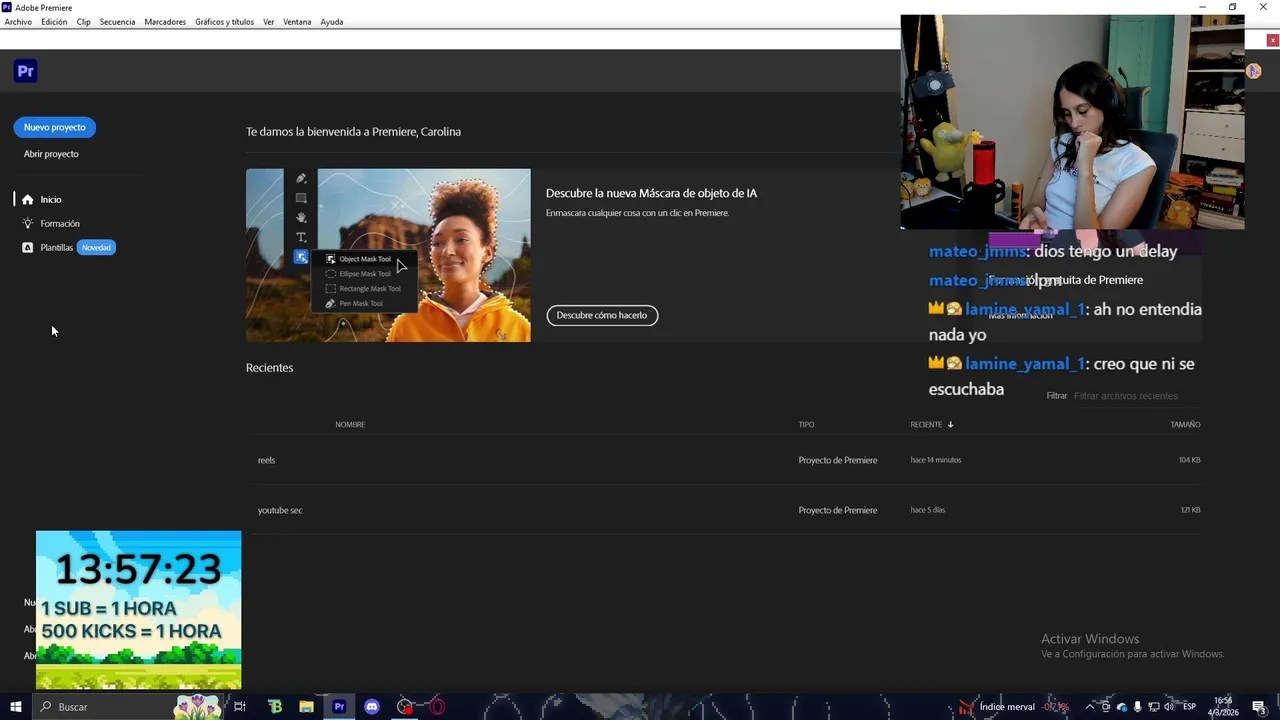Click the 104 KB size value
Viewport: 1280px width, 720px height.
(1189, 460)
